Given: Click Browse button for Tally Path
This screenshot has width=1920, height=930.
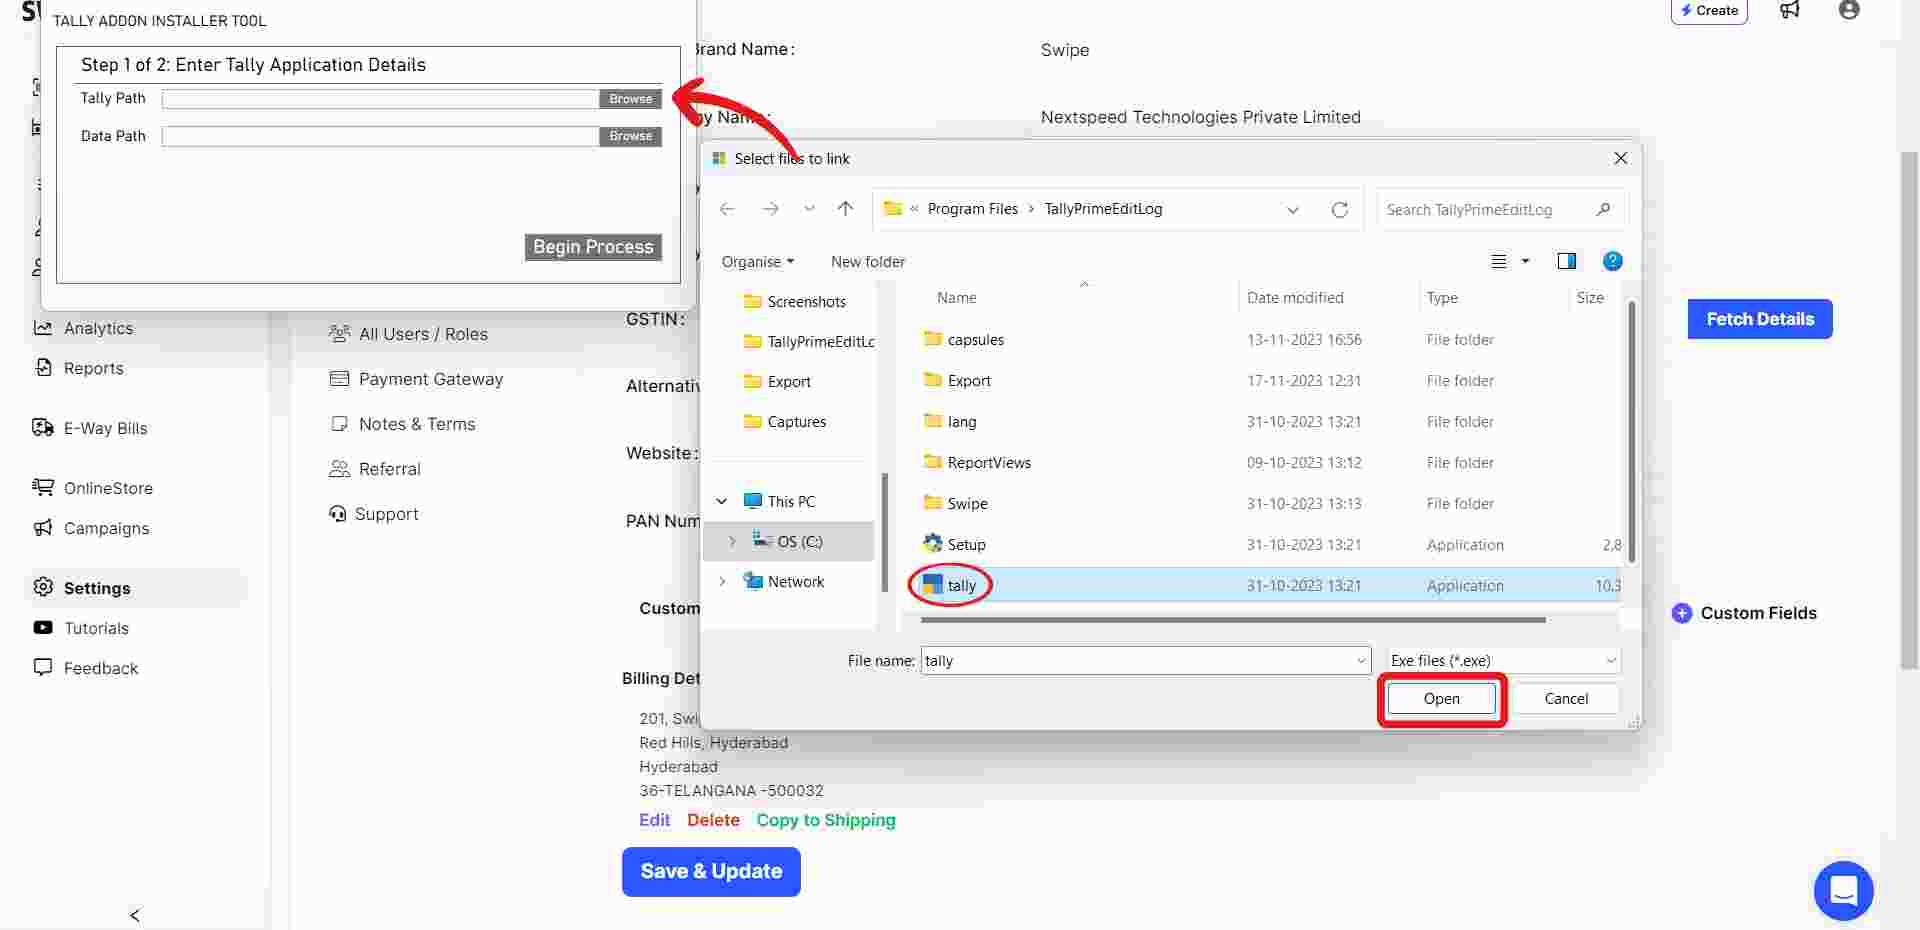Looking at the screenshot, I should [630, 99].
